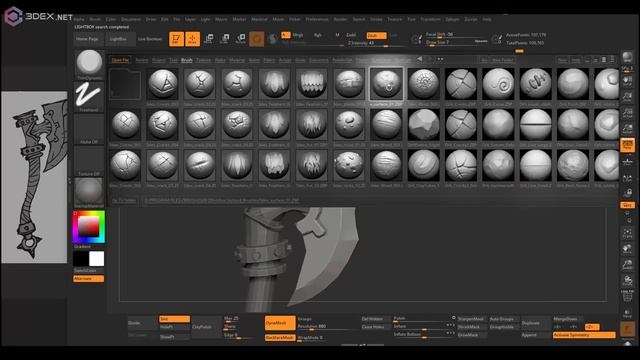640x360 pixels.
Task: Open the Transform menu
Action: click(x=430, y=19)
